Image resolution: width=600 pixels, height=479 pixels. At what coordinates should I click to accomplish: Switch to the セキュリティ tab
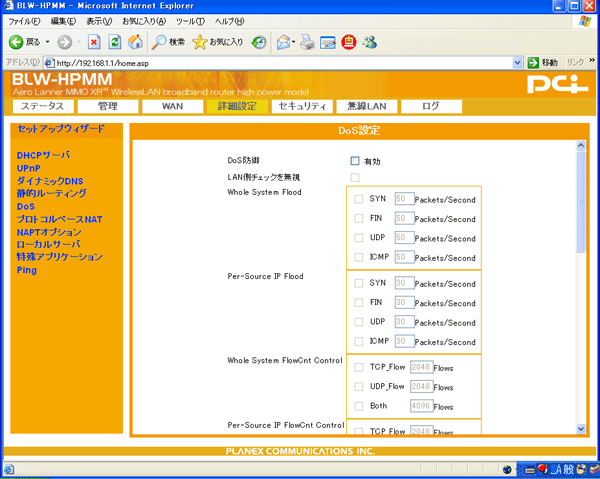(x=302, y=106)
